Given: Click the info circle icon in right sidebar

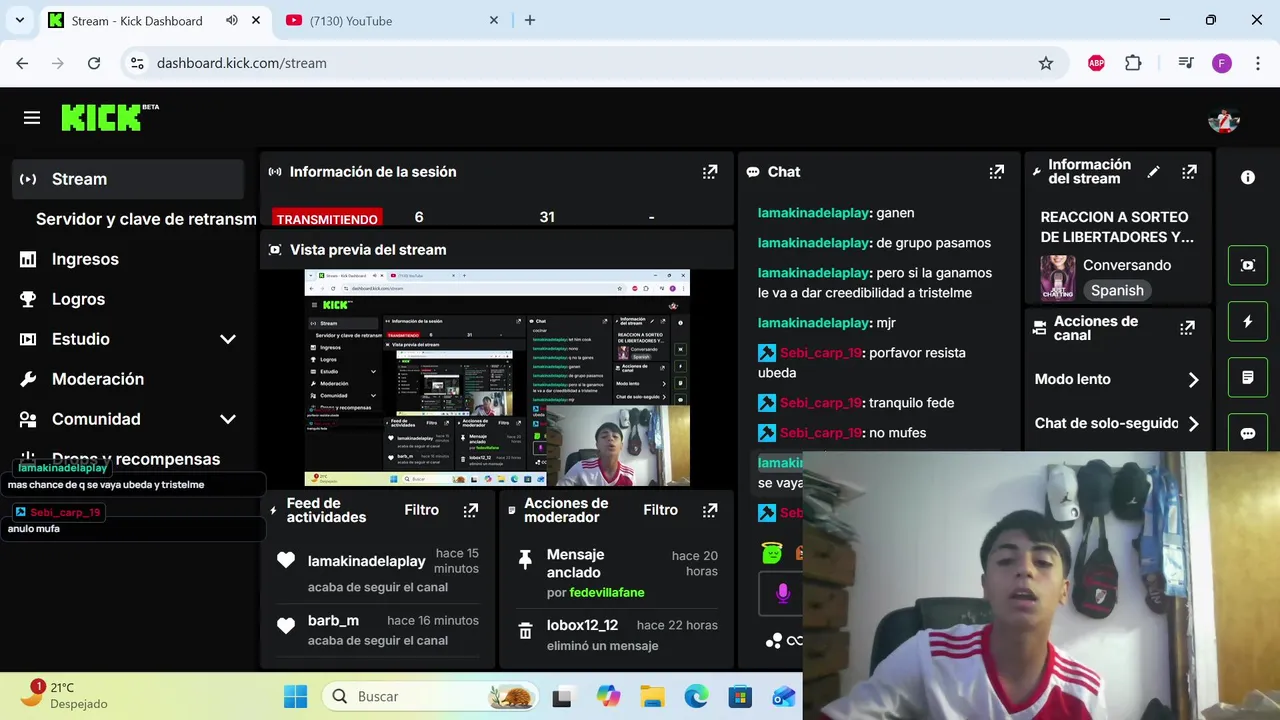Looking at the screenshot, I should coord(1248,177).
